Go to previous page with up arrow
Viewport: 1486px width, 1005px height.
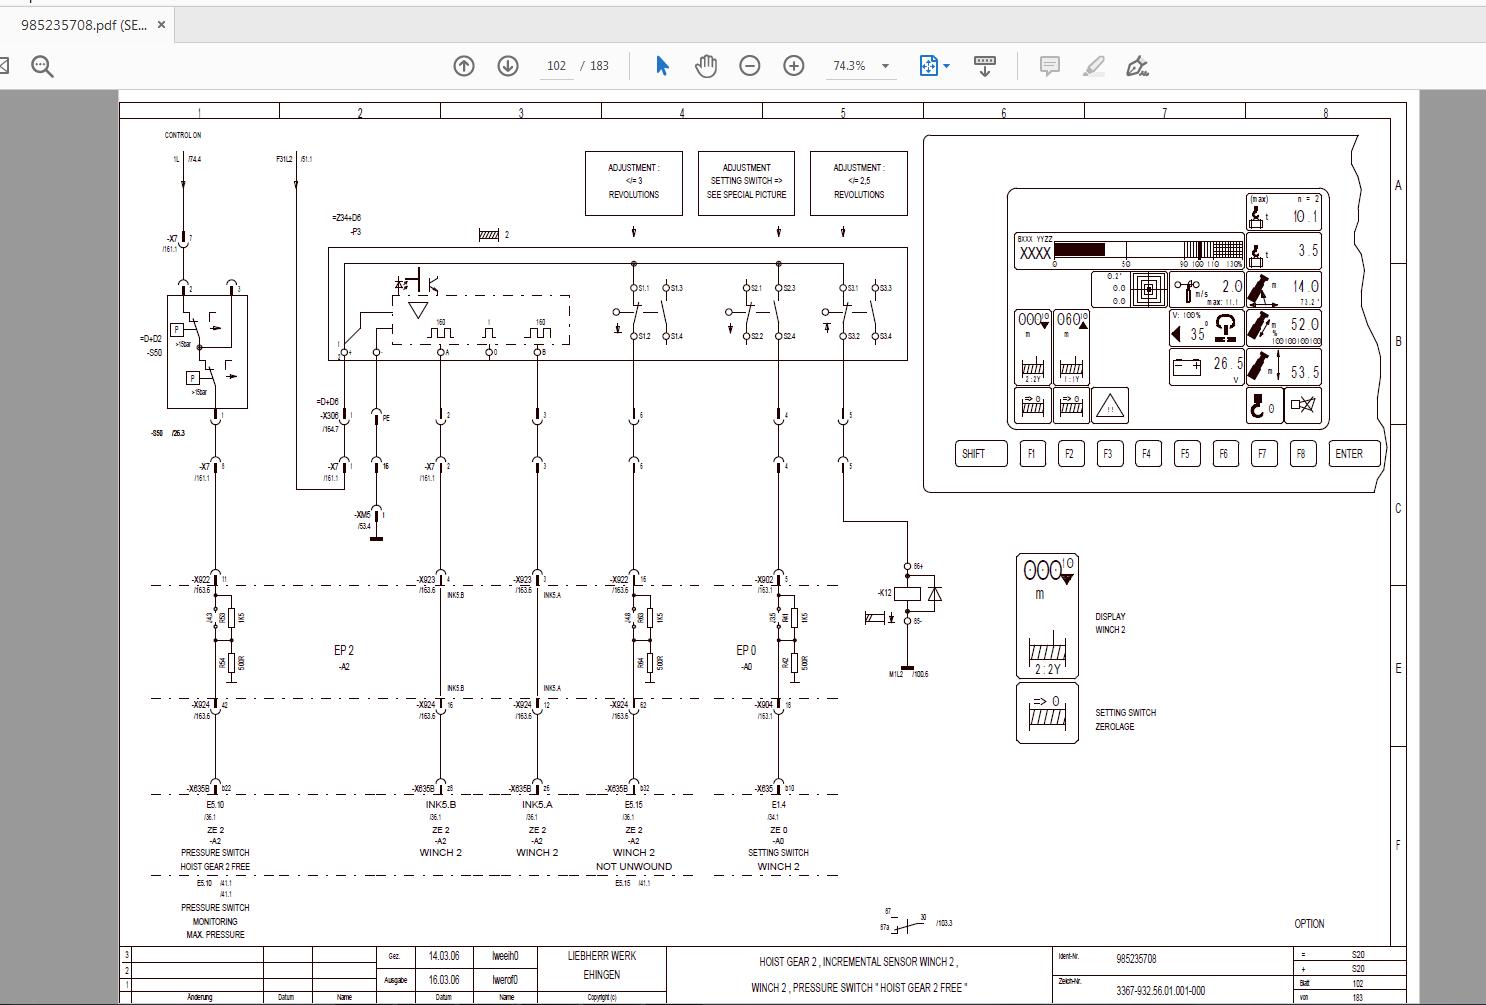(x=464, y=66)
